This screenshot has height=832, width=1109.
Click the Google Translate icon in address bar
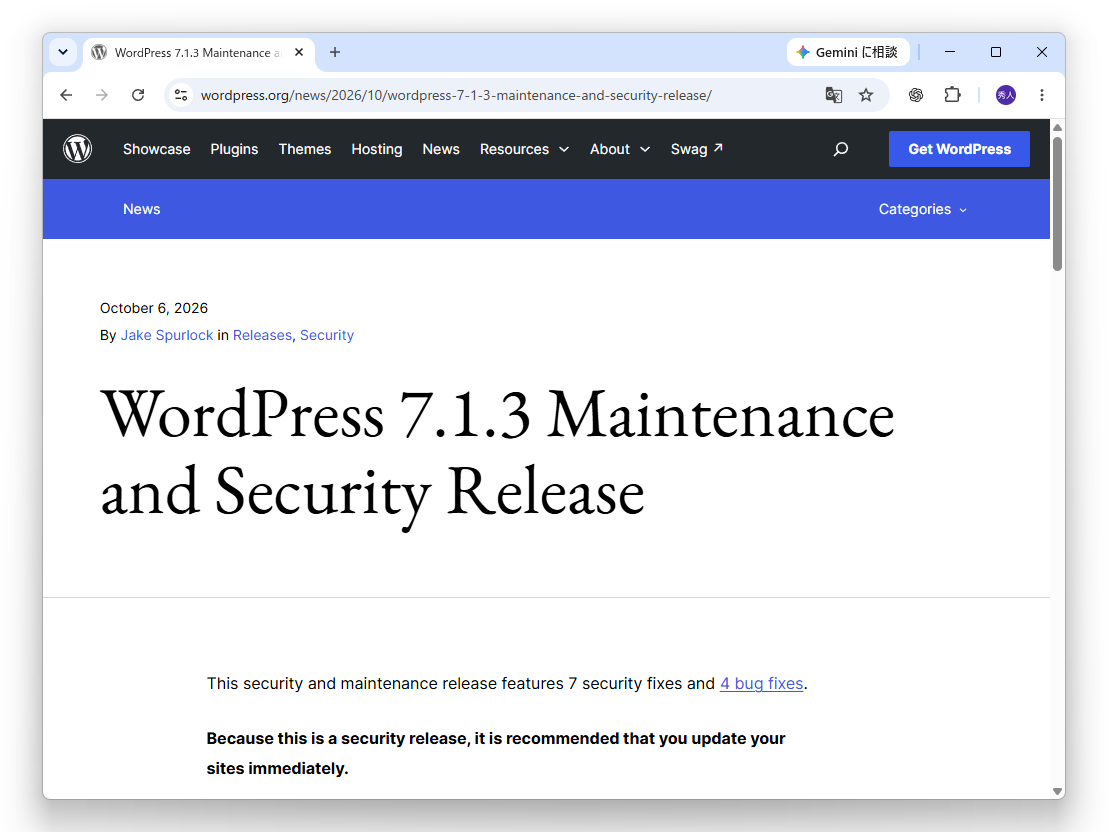point(834,95)
